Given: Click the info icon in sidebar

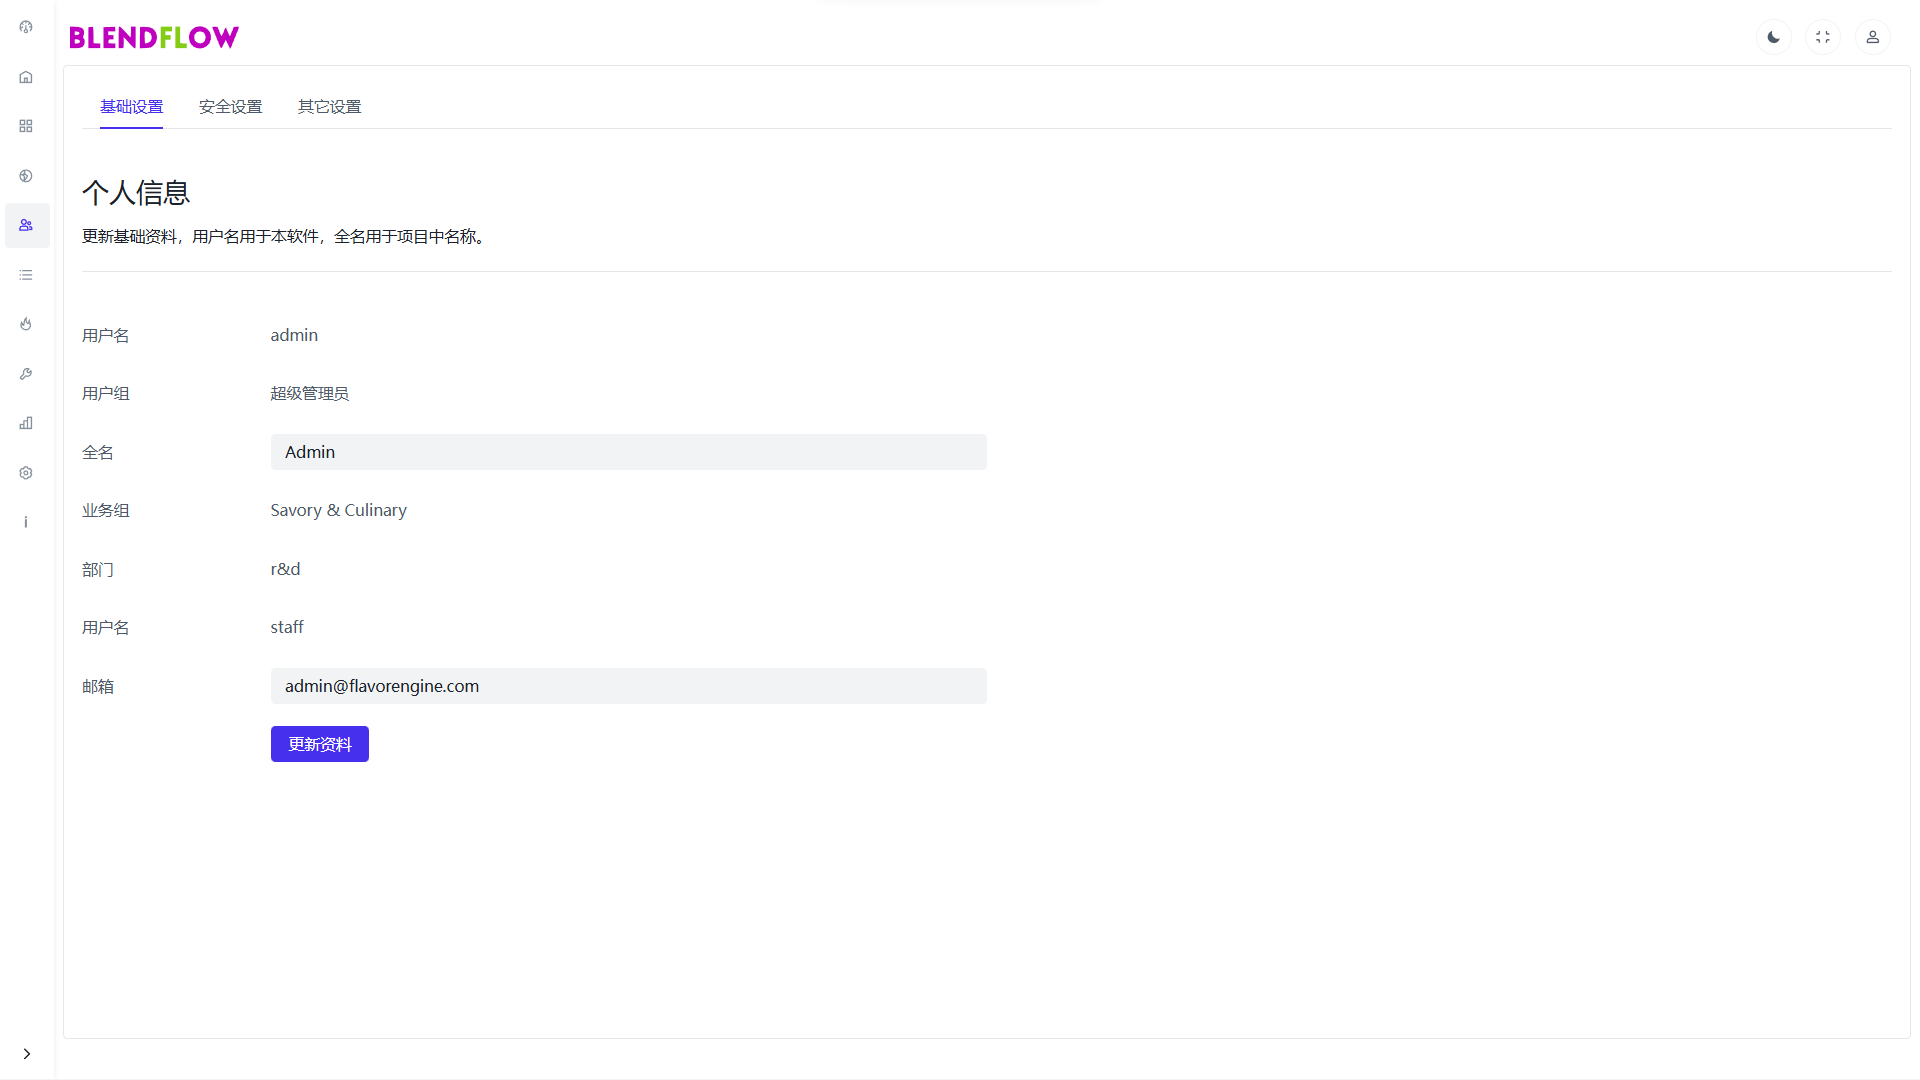Looking at the screenshot, I should click(26, 522).
